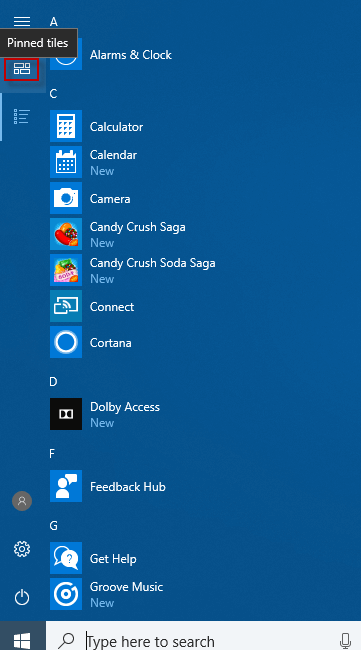Click the Calendar label text
361x650 pixels.
click(113, 155)
